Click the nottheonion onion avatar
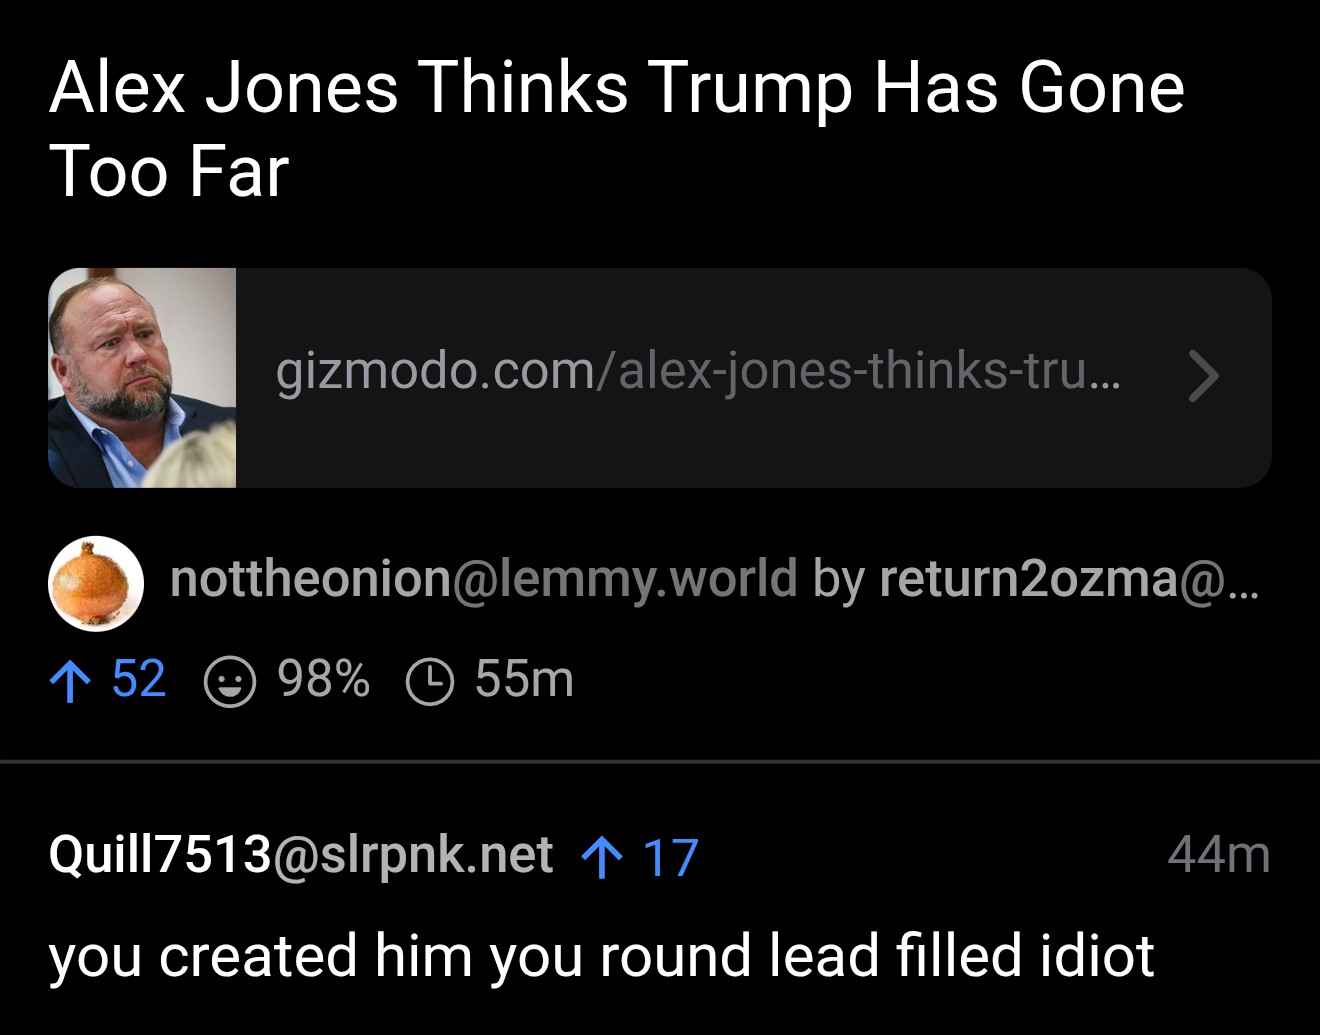Image resolution: width=1320 pixels, height=1035 pixels. click(x=96, y=583)
